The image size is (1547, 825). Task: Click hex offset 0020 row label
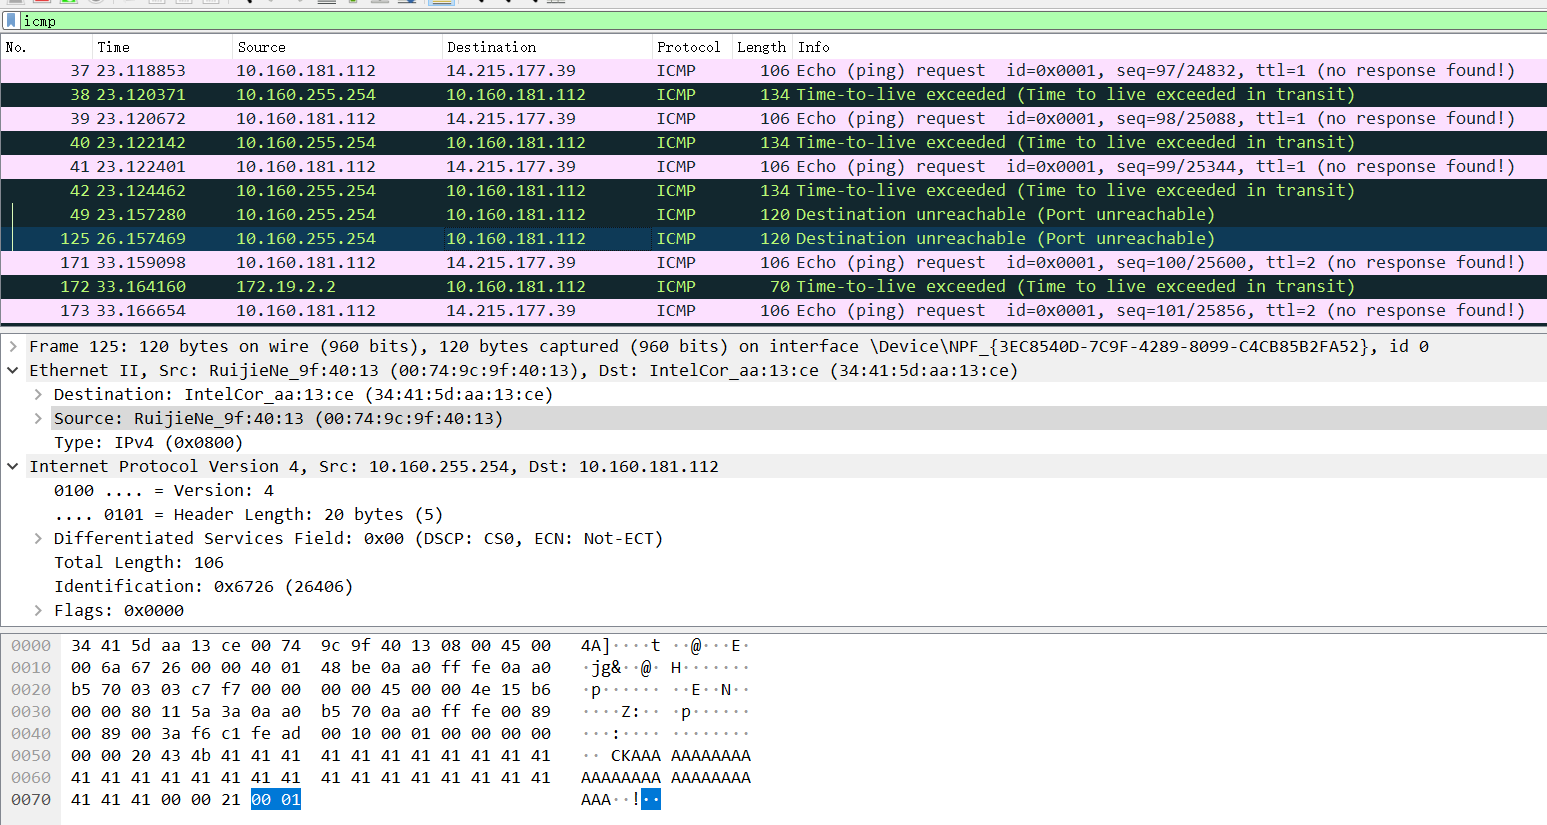(x=31, y=690)
